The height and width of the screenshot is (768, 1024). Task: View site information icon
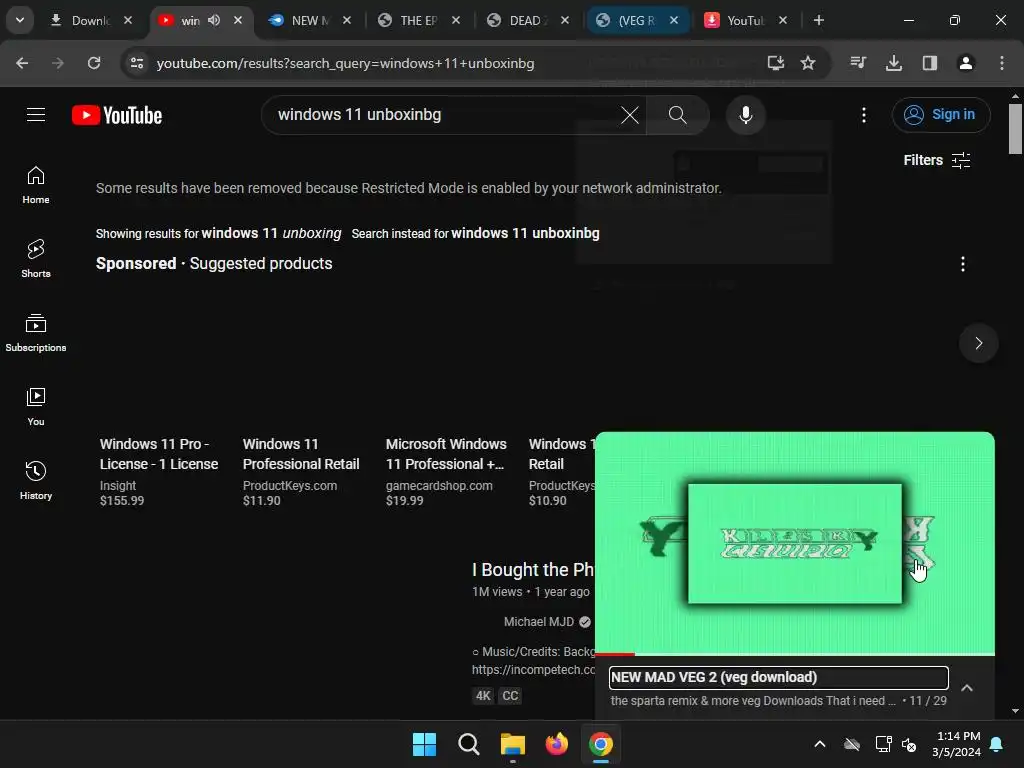[x=136, y=63]
